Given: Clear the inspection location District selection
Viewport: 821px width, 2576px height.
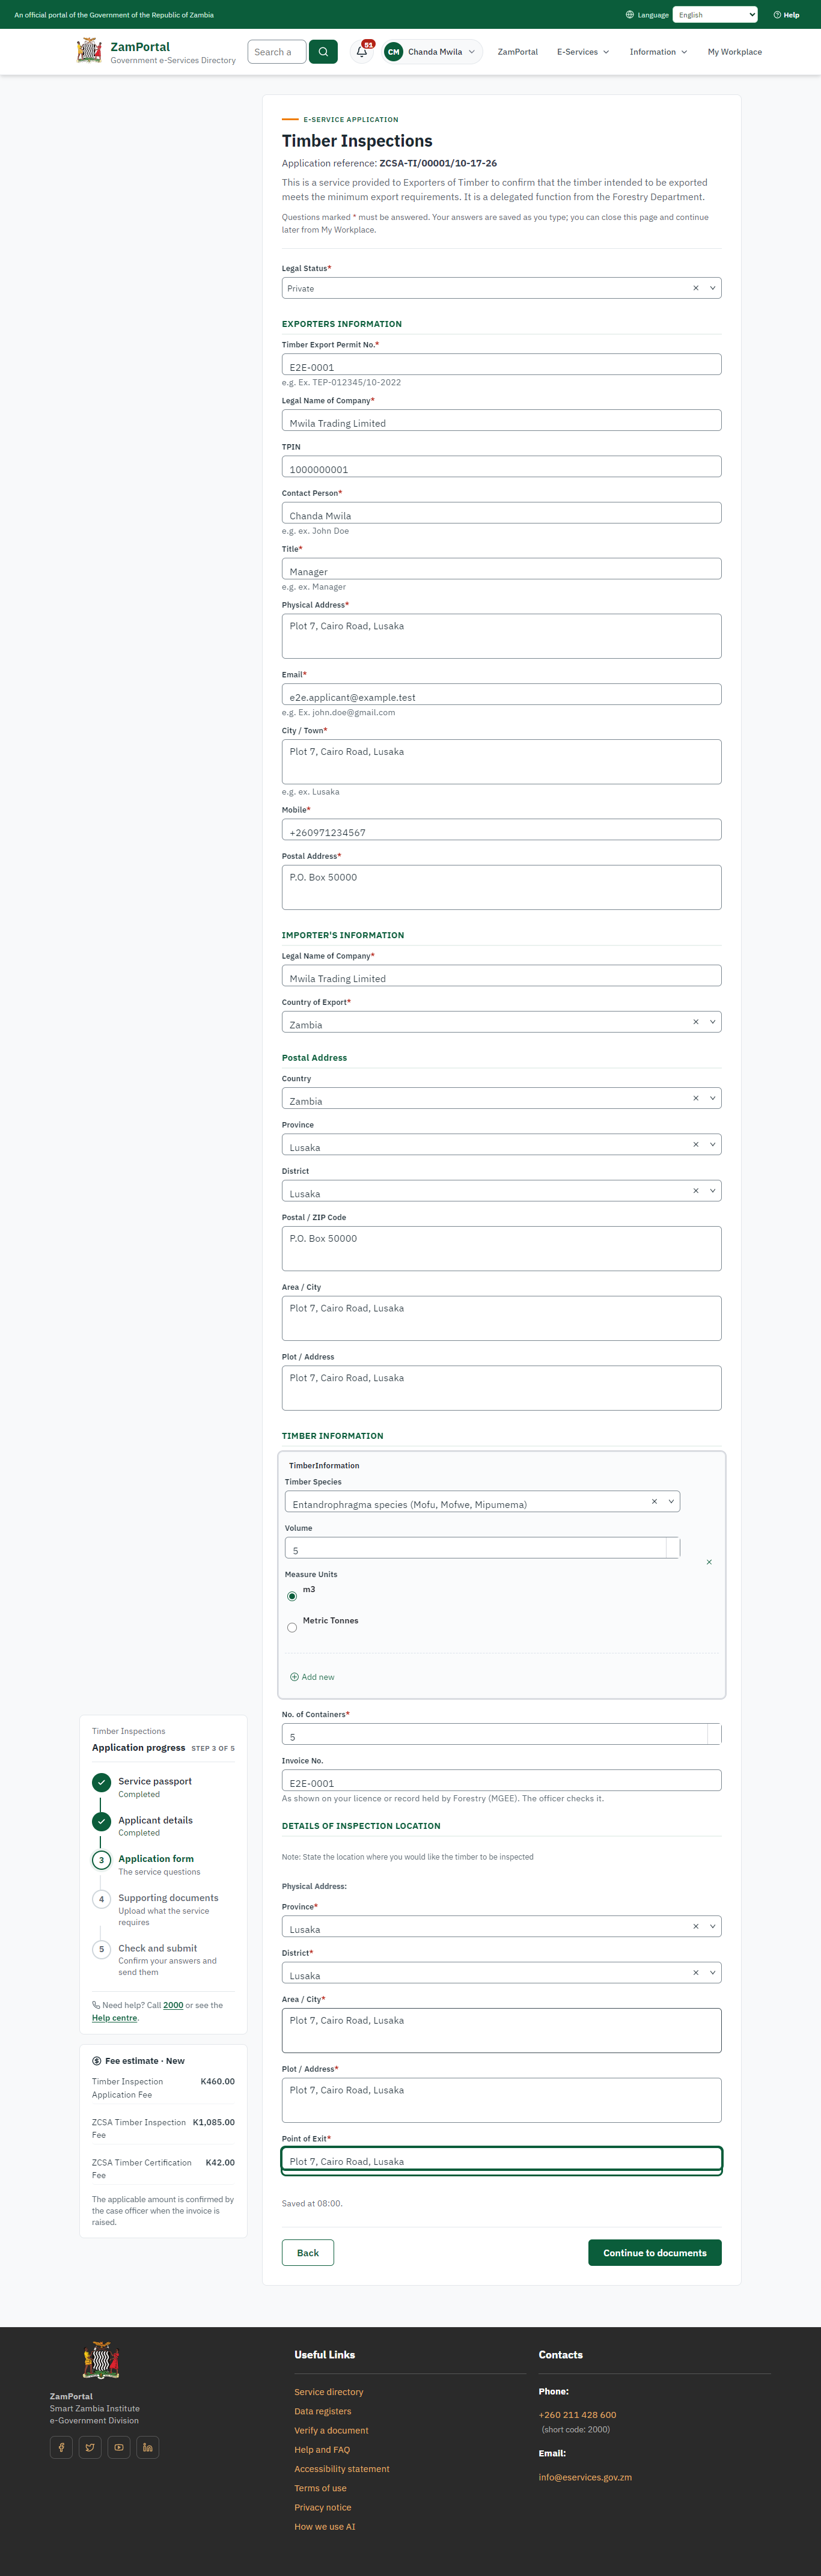Looking at the screenshot, I should pyautogui.click(x=696, y=1973).
